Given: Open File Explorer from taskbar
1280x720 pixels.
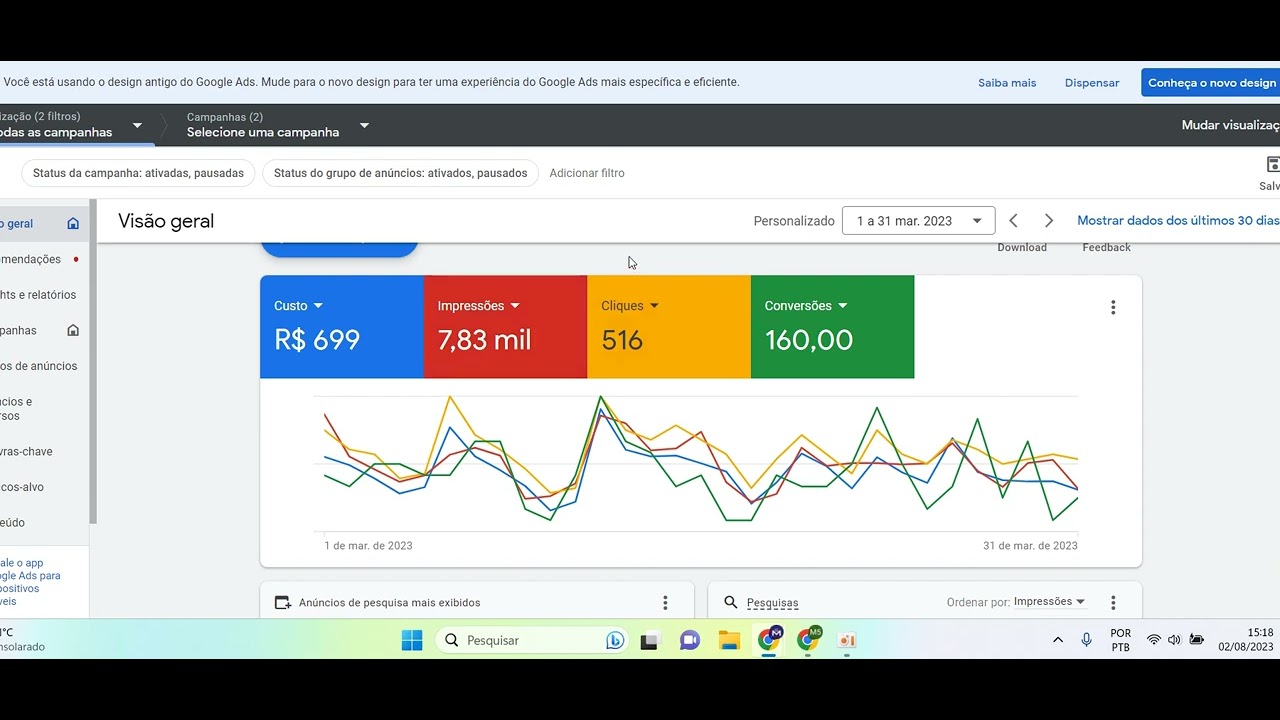Looking at the screenshot, I should click(729, 640).
